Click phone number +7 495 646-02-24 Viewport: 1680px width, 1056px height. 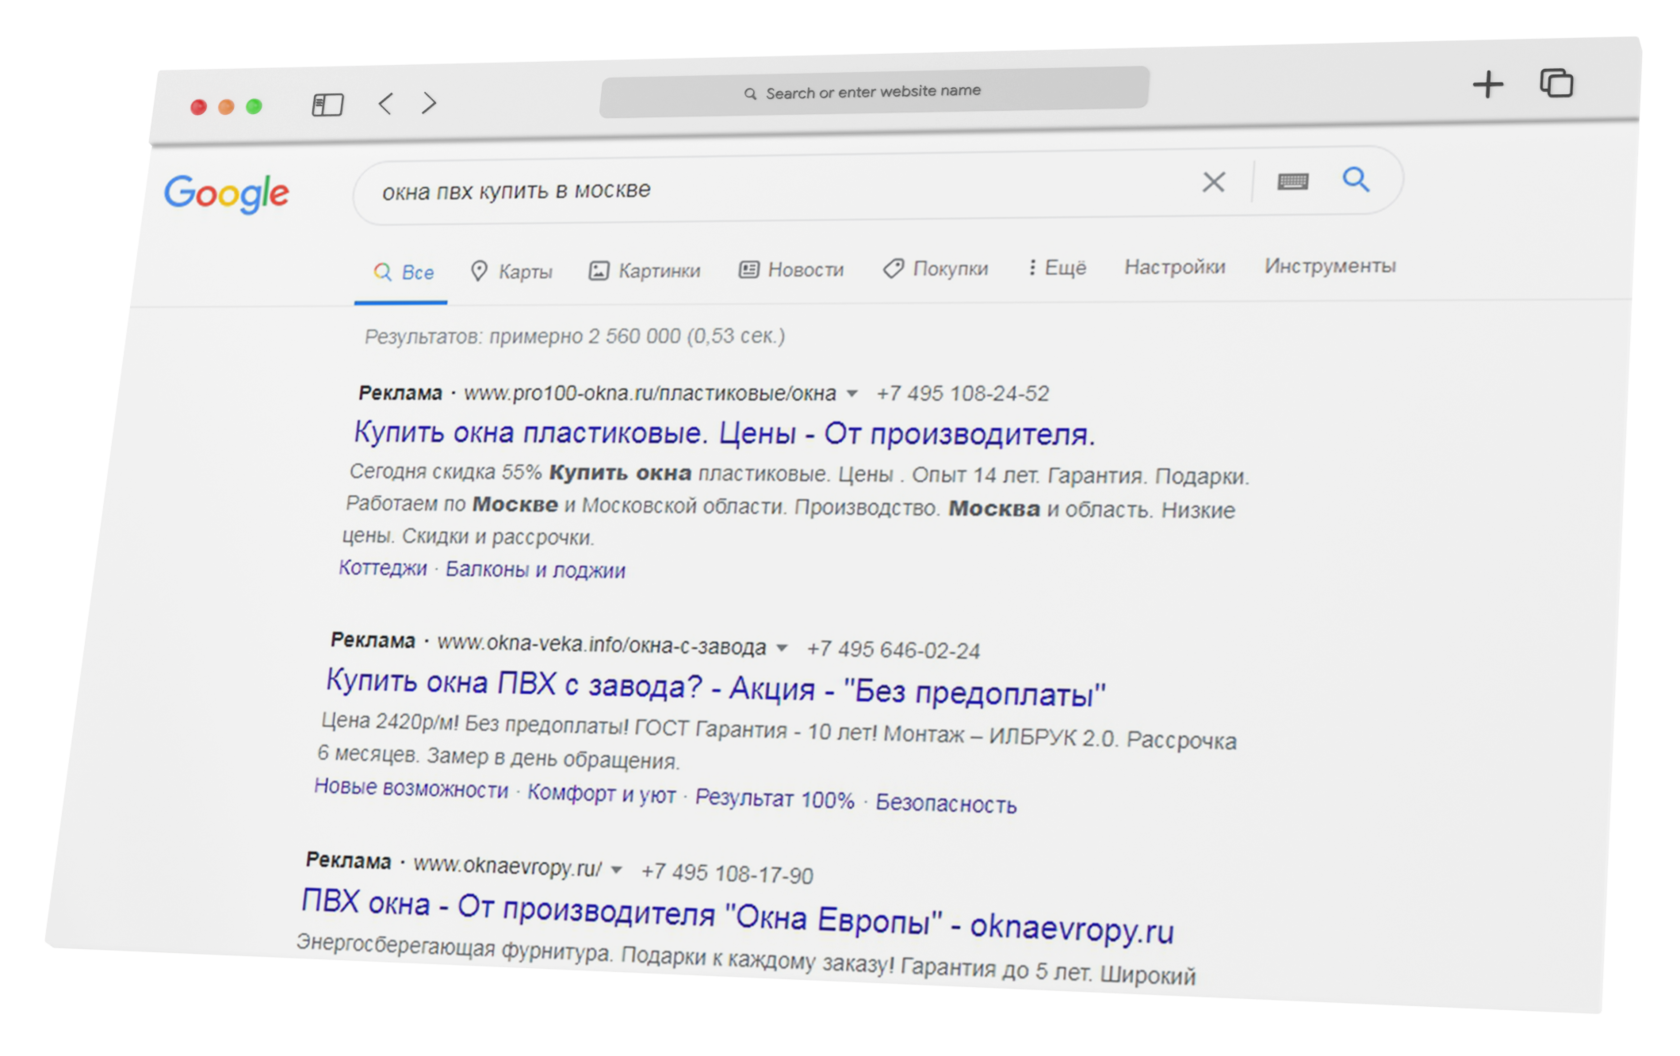pos(893,650)
